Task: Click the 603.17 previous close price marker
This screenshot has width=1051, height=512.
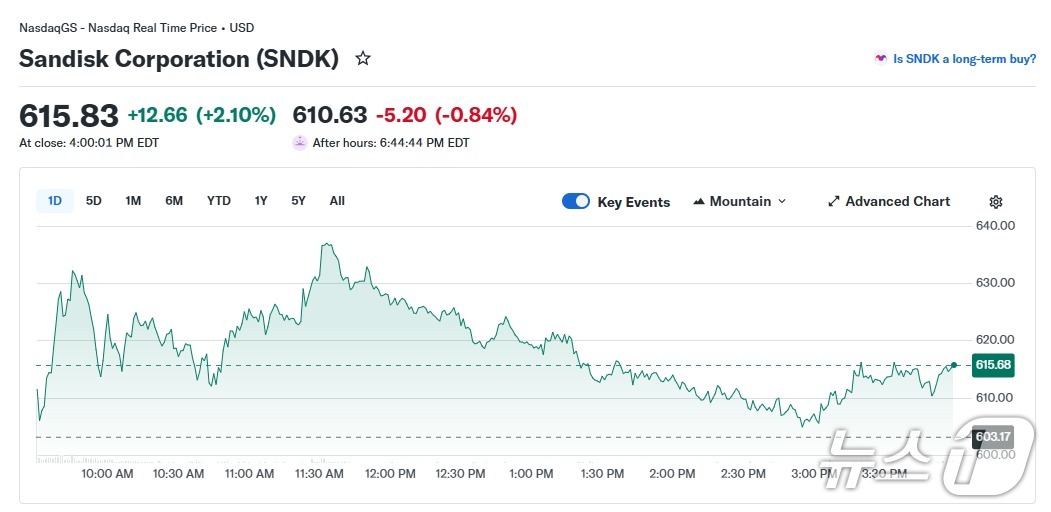Action: [993, 437]
